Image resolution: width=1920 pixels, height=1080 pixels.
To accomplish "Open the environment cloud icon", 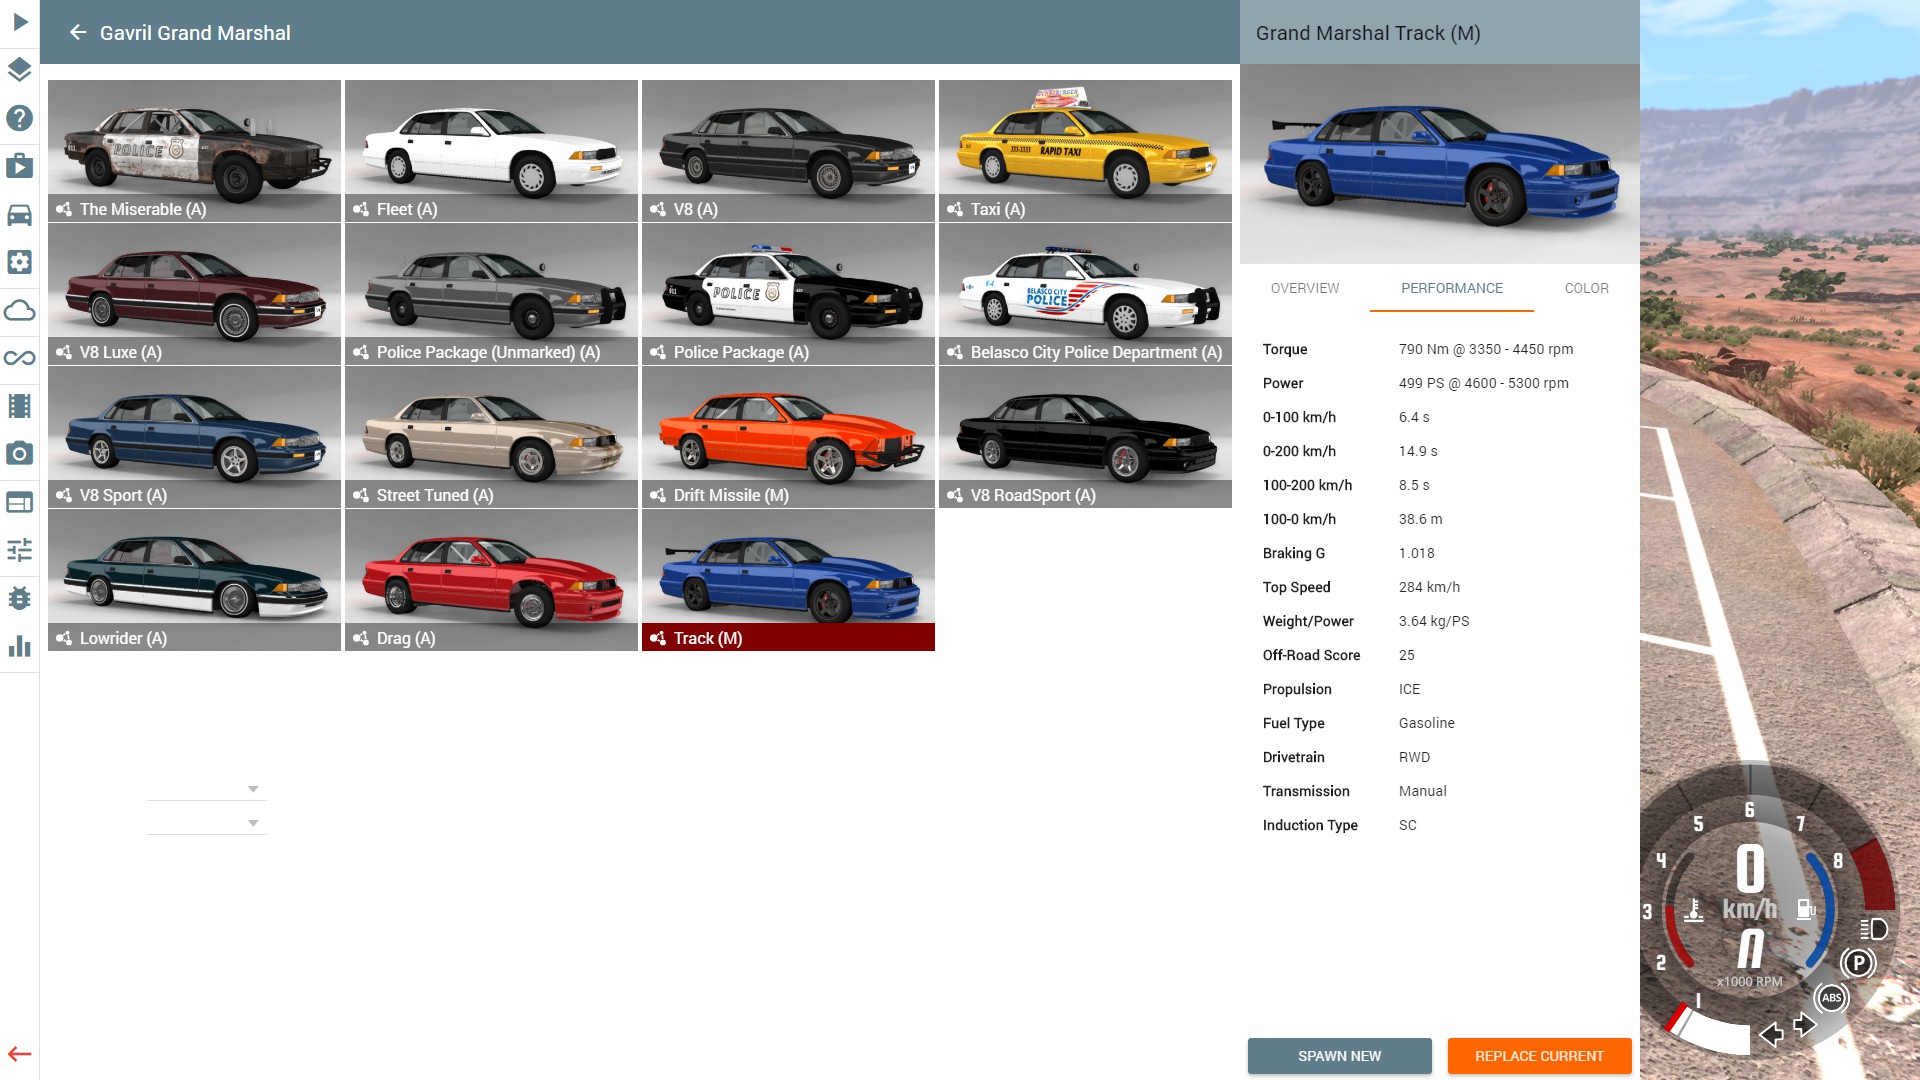I will click(x=19, y=310).
